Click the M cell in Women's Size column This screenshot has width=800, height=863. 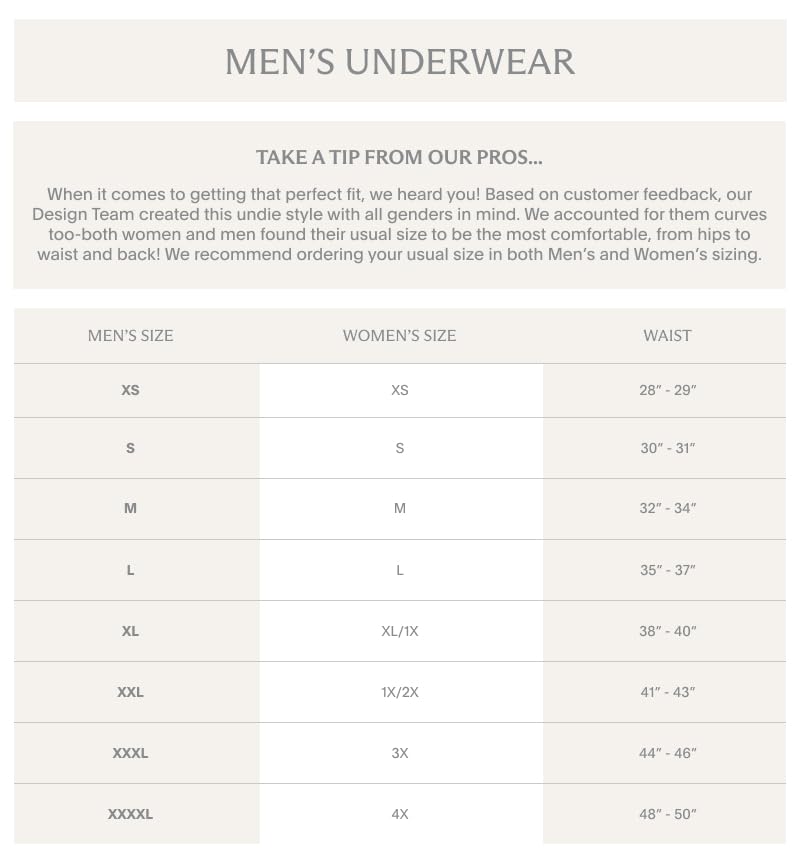click(x=400, y=509)
